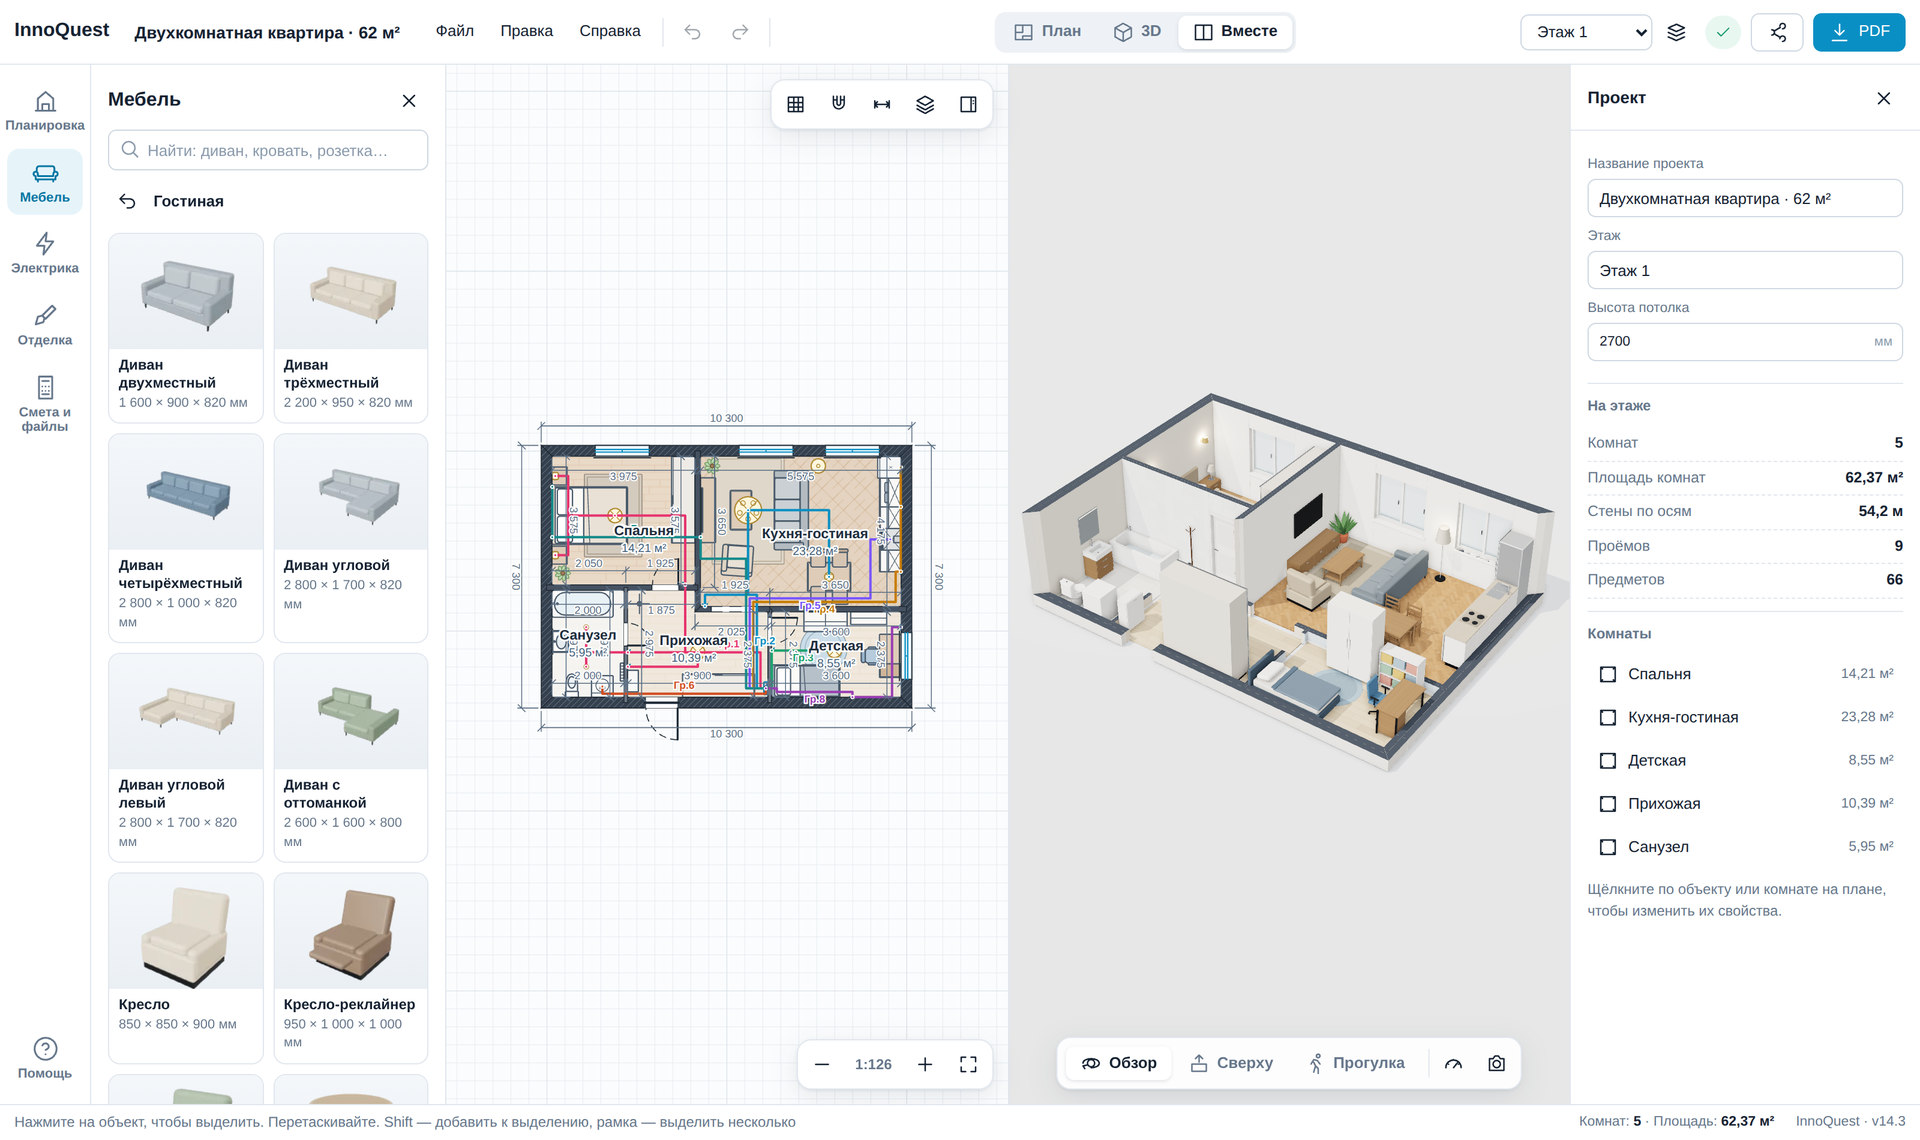Select the Обзор orbit mode
Screen dimensions: 1920x1140
click(x=1118, y=1063)
